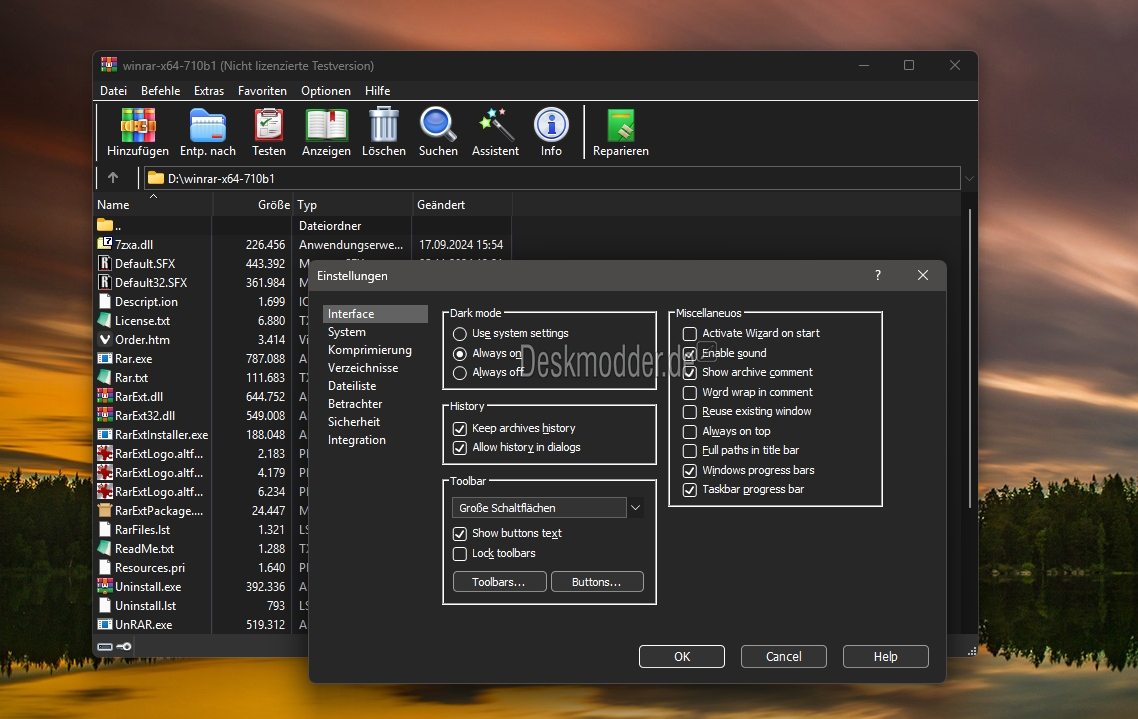The width and height of the screenshot is (1138, 719).
Task: Open the Befehle menu
Action: point(160,91)
